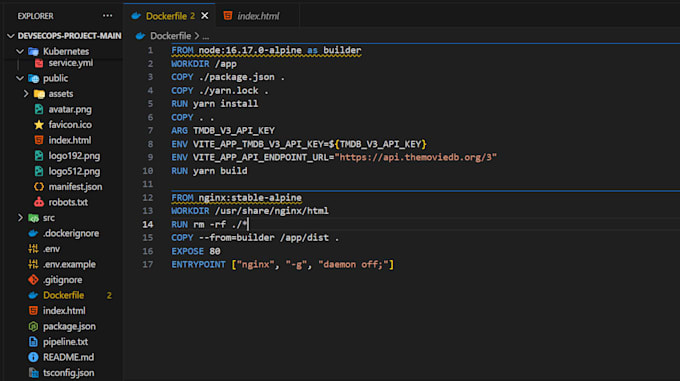Open avatar.png from the file tree
This screenshot has width=680, height=381.
click(70, 110)
